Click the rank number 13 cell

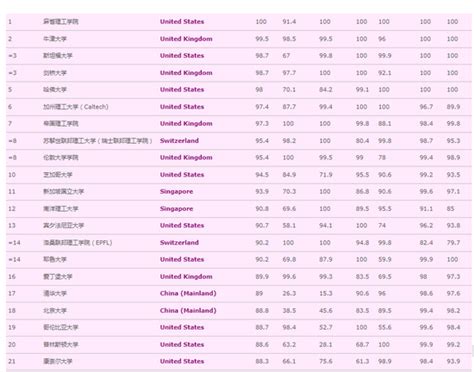pos(12,226)
